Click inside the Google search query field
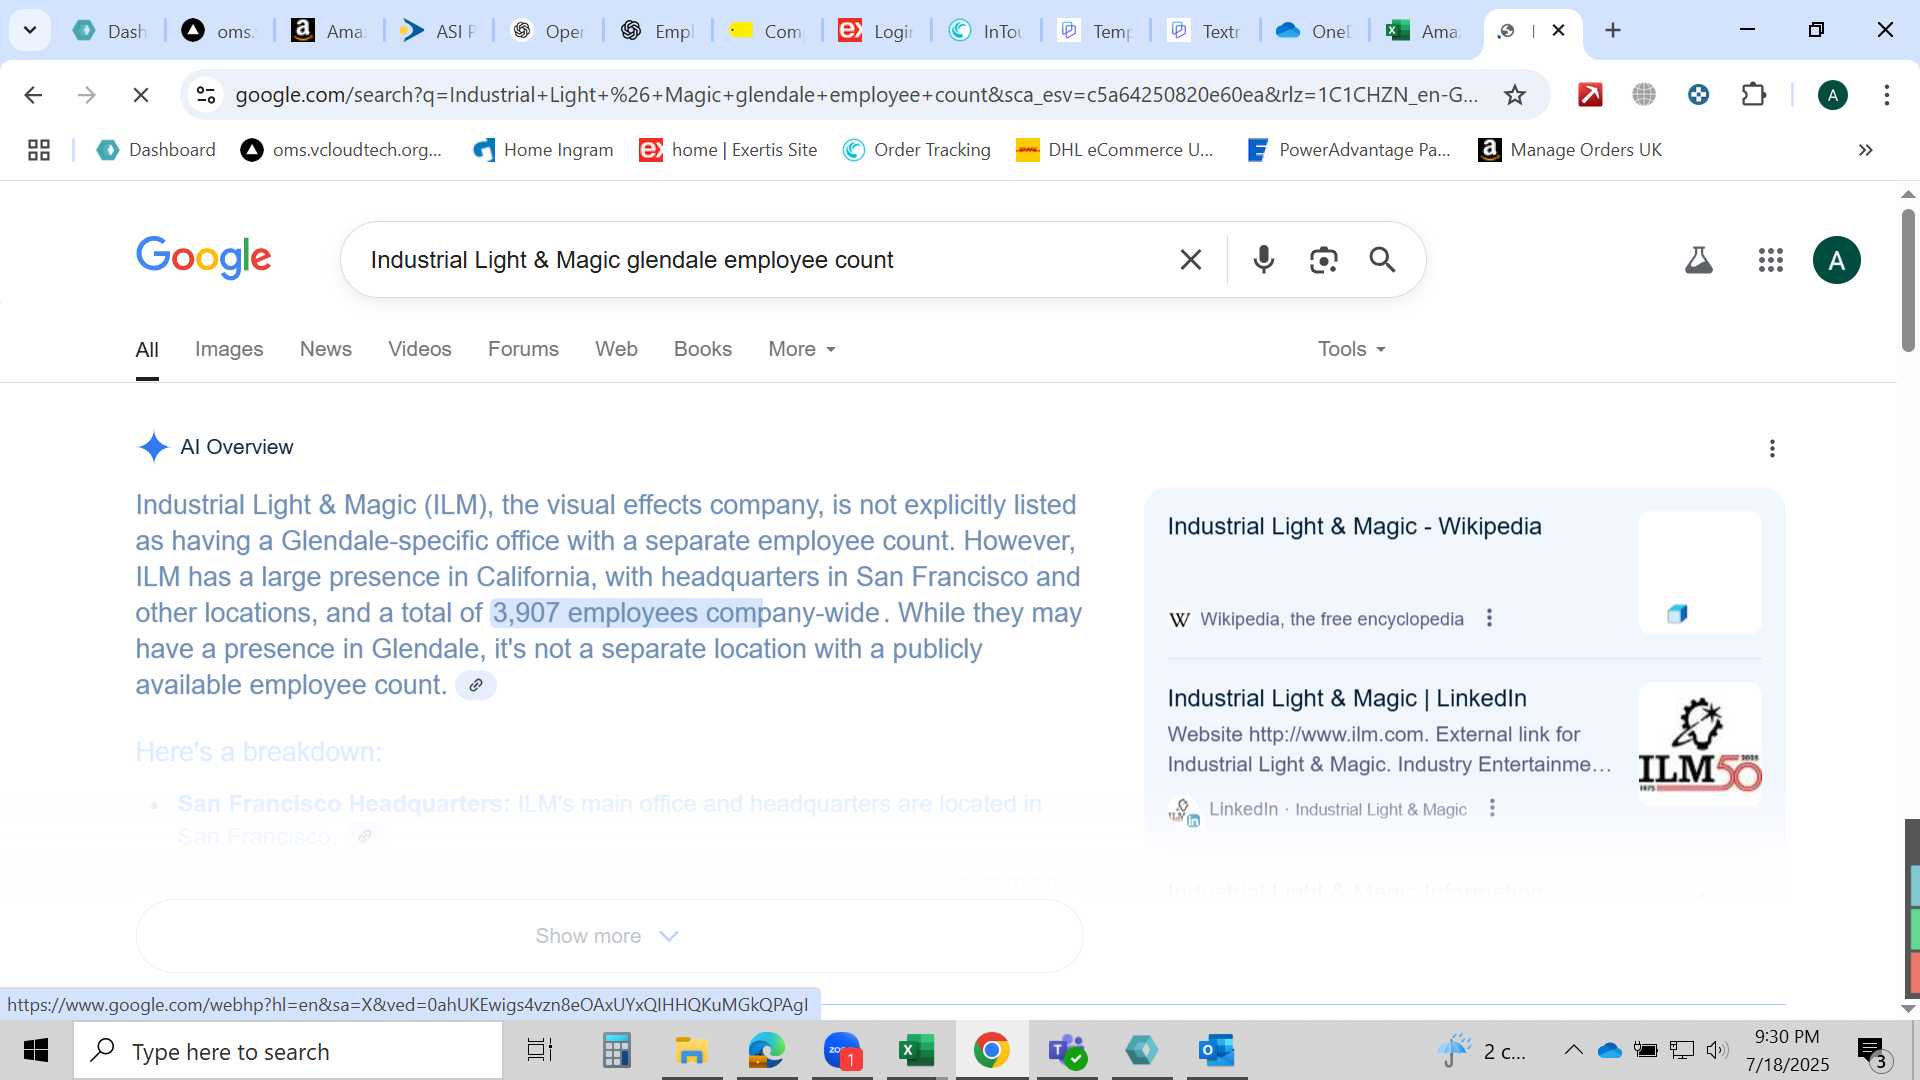Viewport: 1920px width, 1080px height. 760,260
